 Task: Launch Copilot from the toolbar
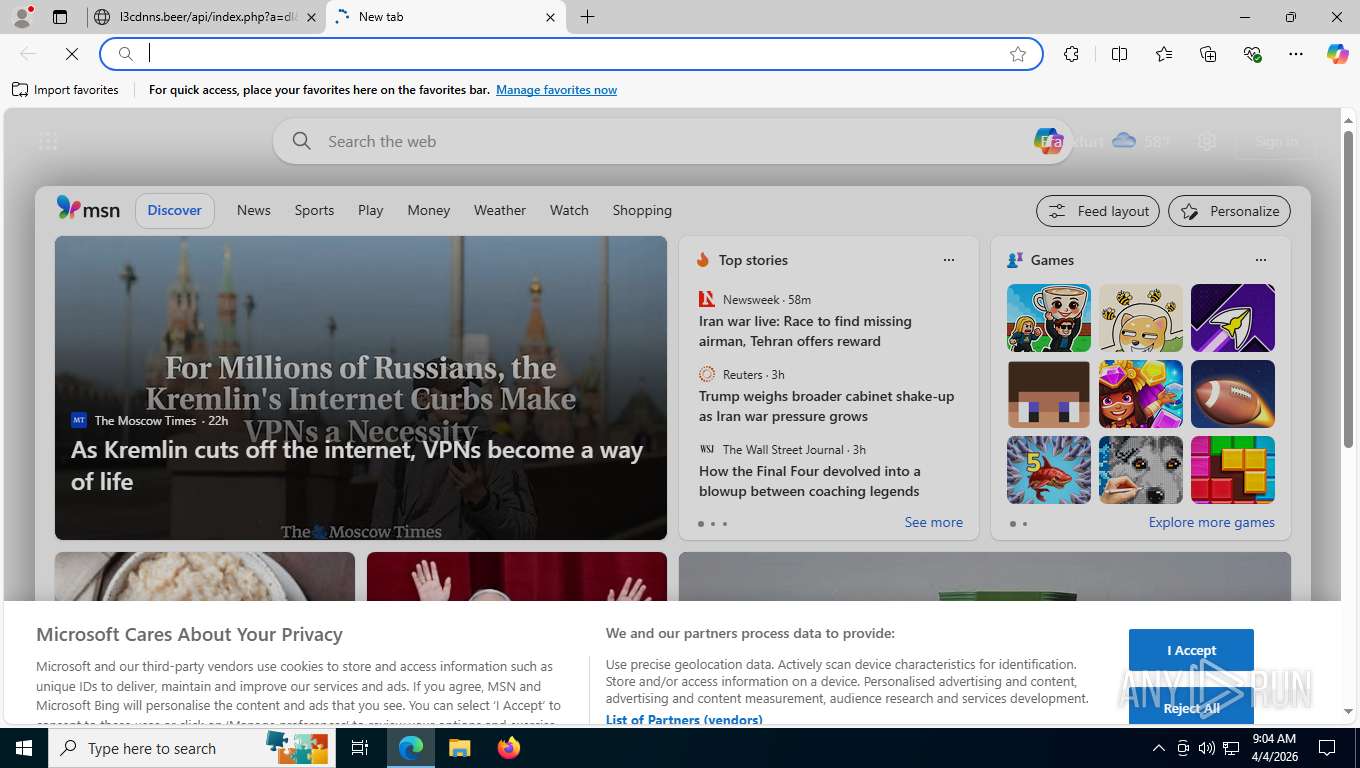tap(1338, 54)
